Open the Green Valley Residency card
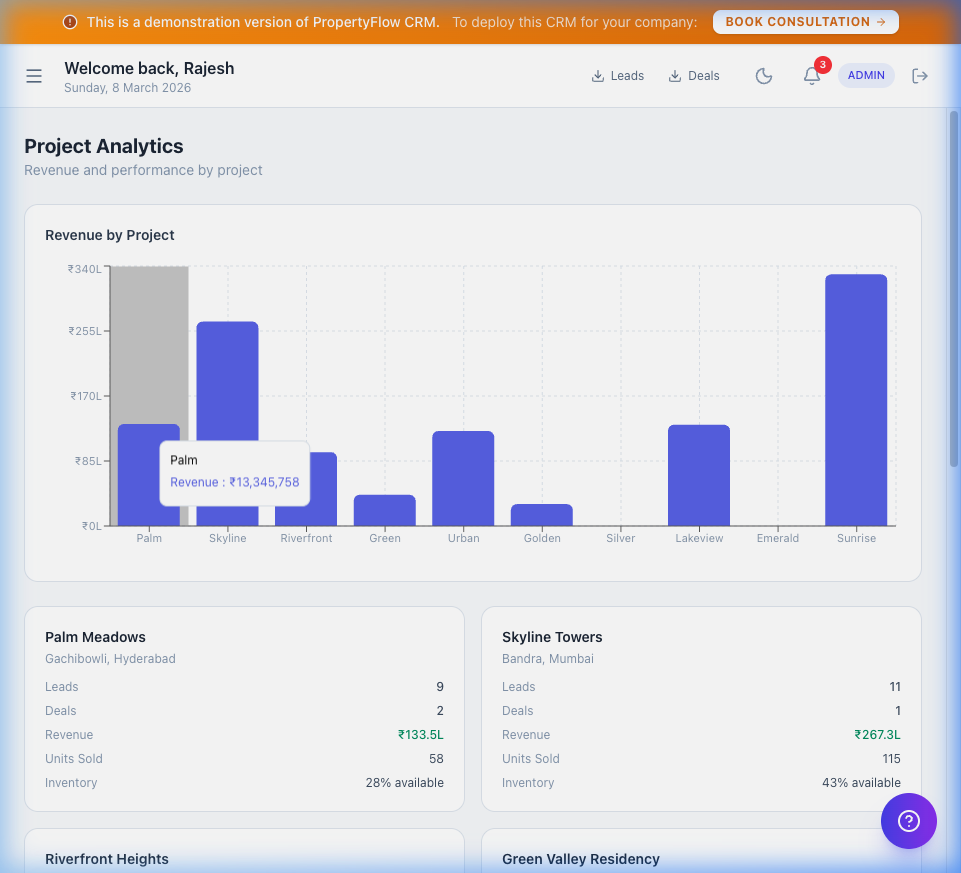 (580, 859)
